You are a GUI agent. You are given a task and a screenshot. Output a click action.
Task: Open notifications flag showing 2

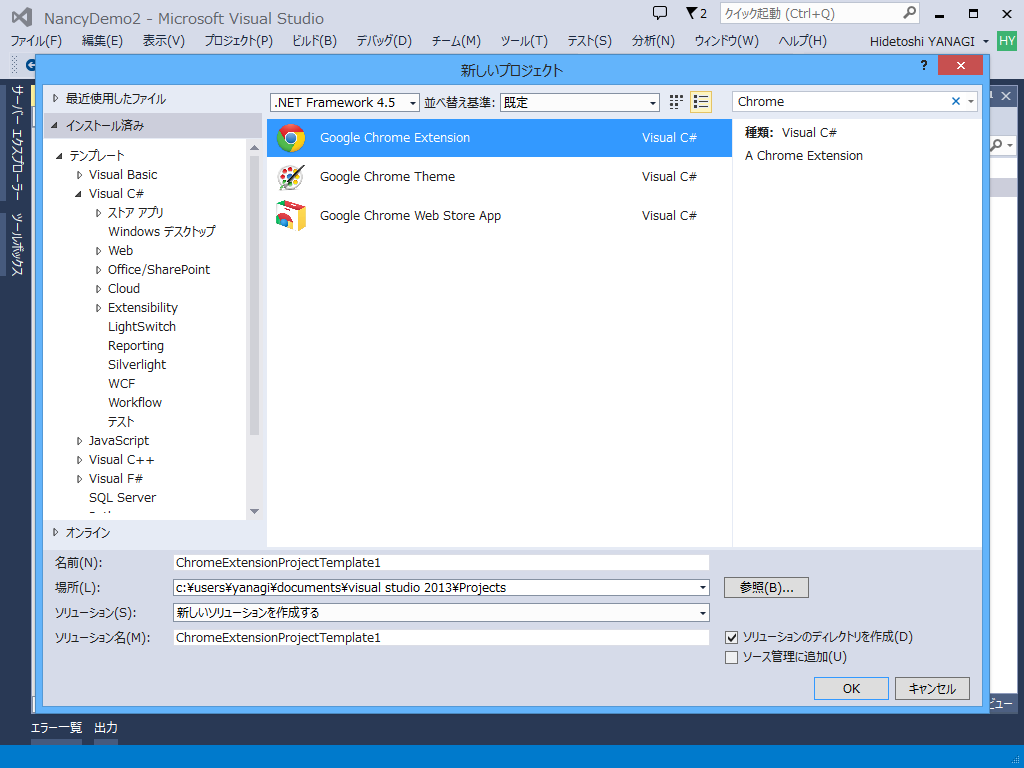(x=696, y=13)
